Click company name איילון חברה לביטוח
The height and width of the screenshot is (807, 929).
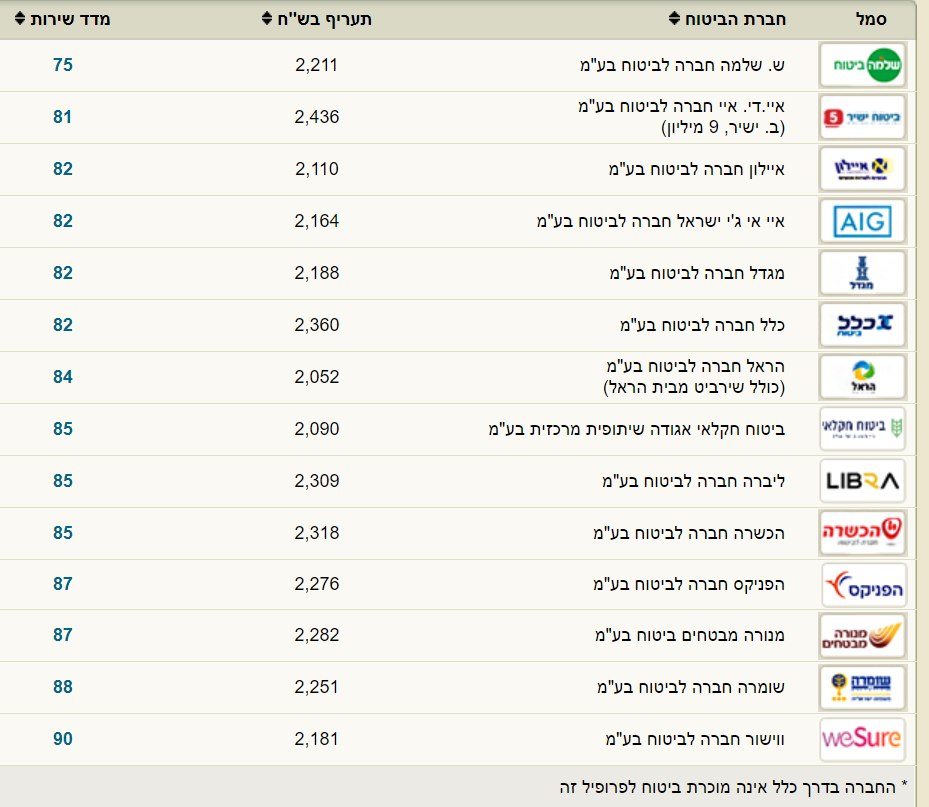coord(697,169)
